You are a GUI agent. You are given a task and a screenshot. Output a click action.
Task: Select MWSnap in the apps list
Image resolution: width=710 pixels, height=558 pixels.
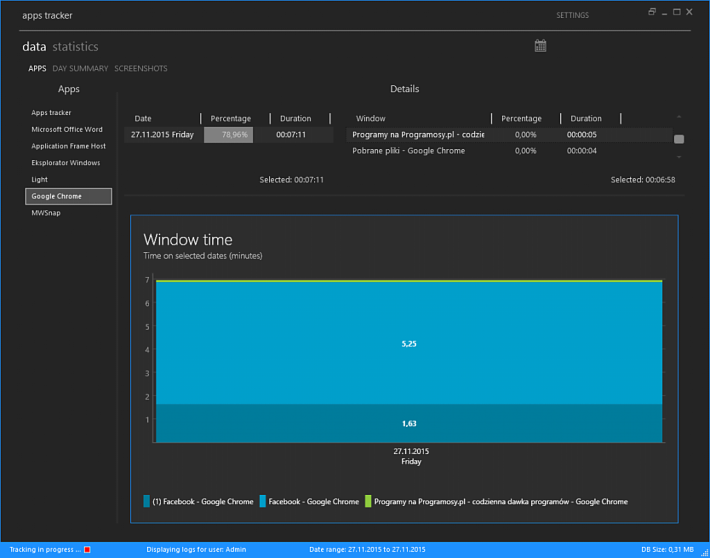(46, 213)
